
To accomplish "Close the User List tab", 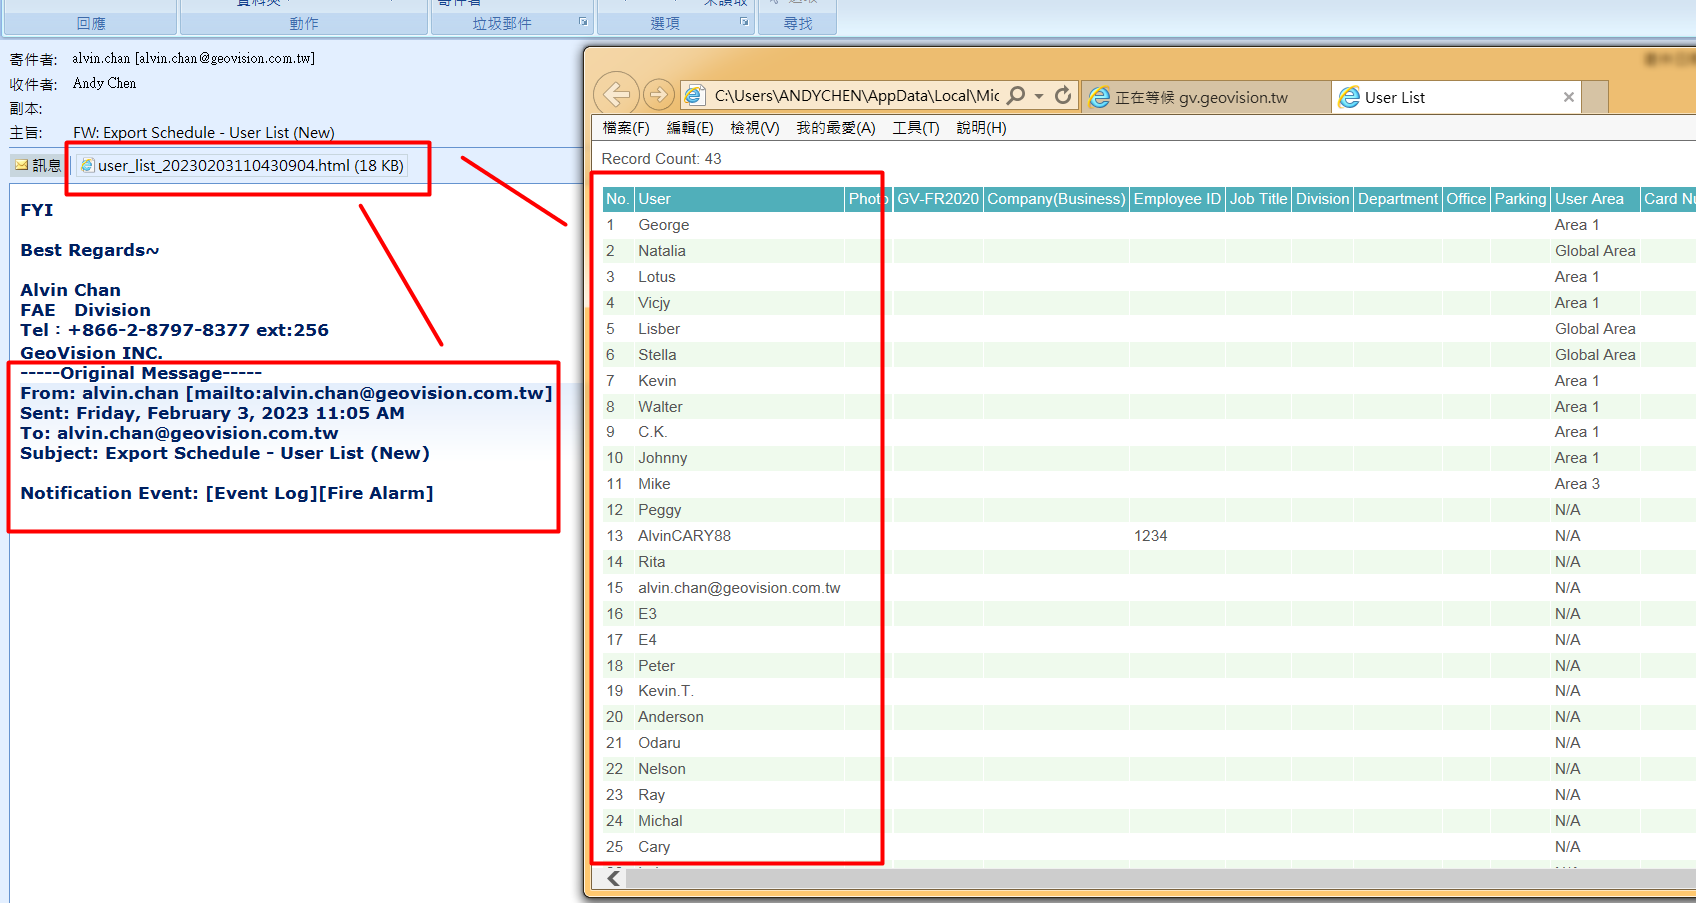I will click(1568, 97).
